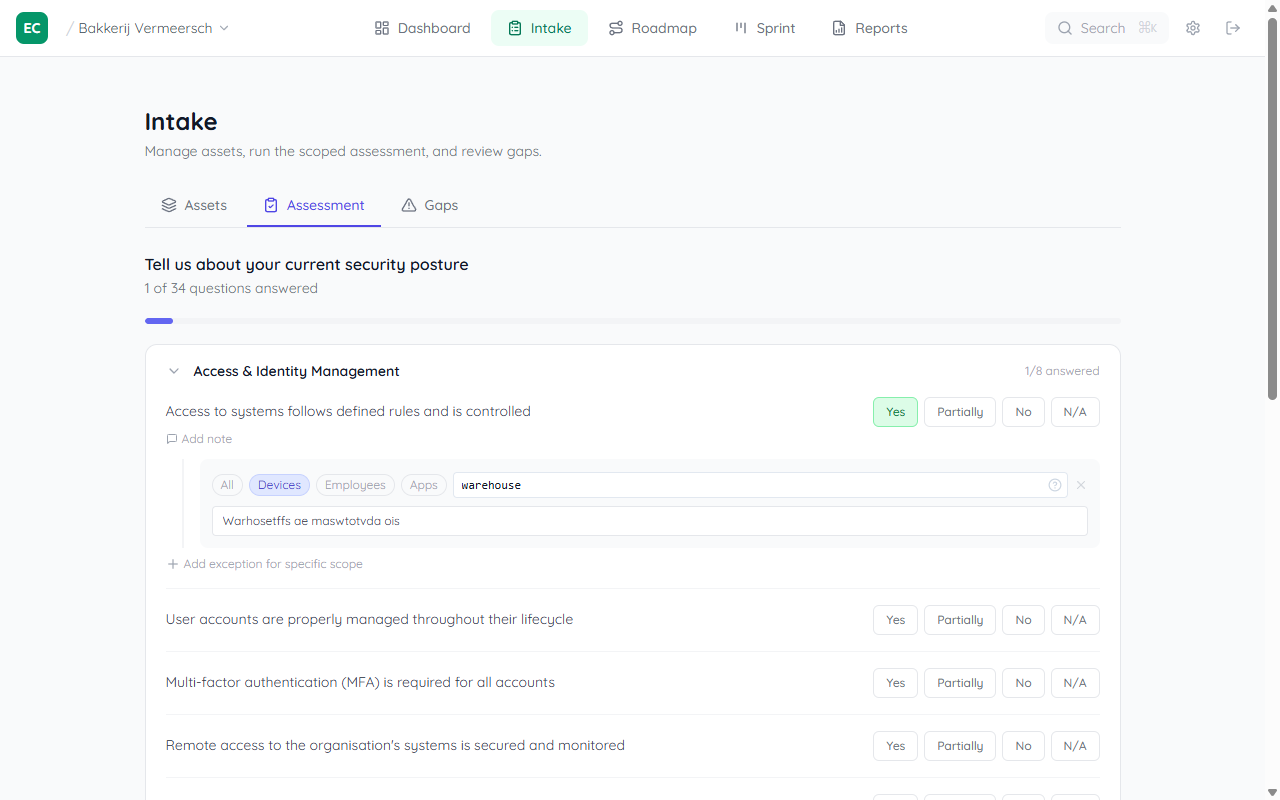Toggle the Employees scope chip

(355, 484)
